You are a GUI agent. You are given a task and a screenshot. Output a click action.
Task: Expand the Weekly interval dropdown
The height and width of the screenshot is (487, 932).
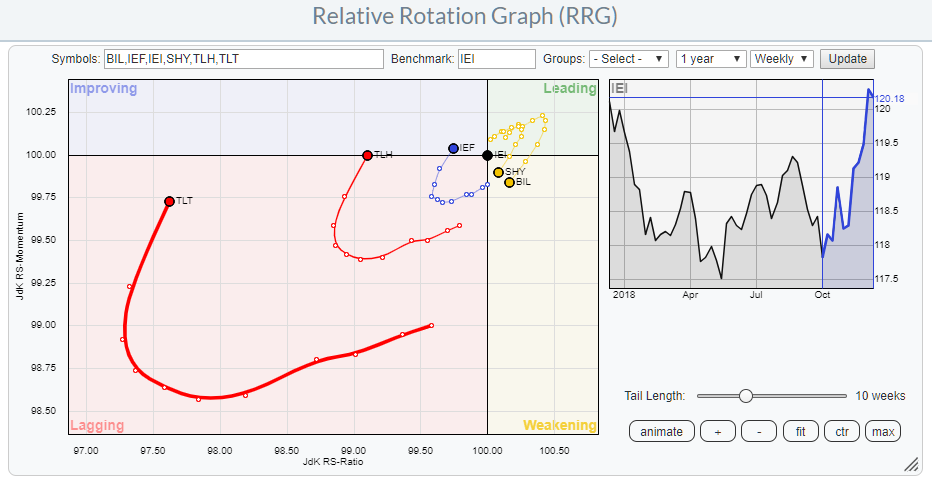[782, 59]
